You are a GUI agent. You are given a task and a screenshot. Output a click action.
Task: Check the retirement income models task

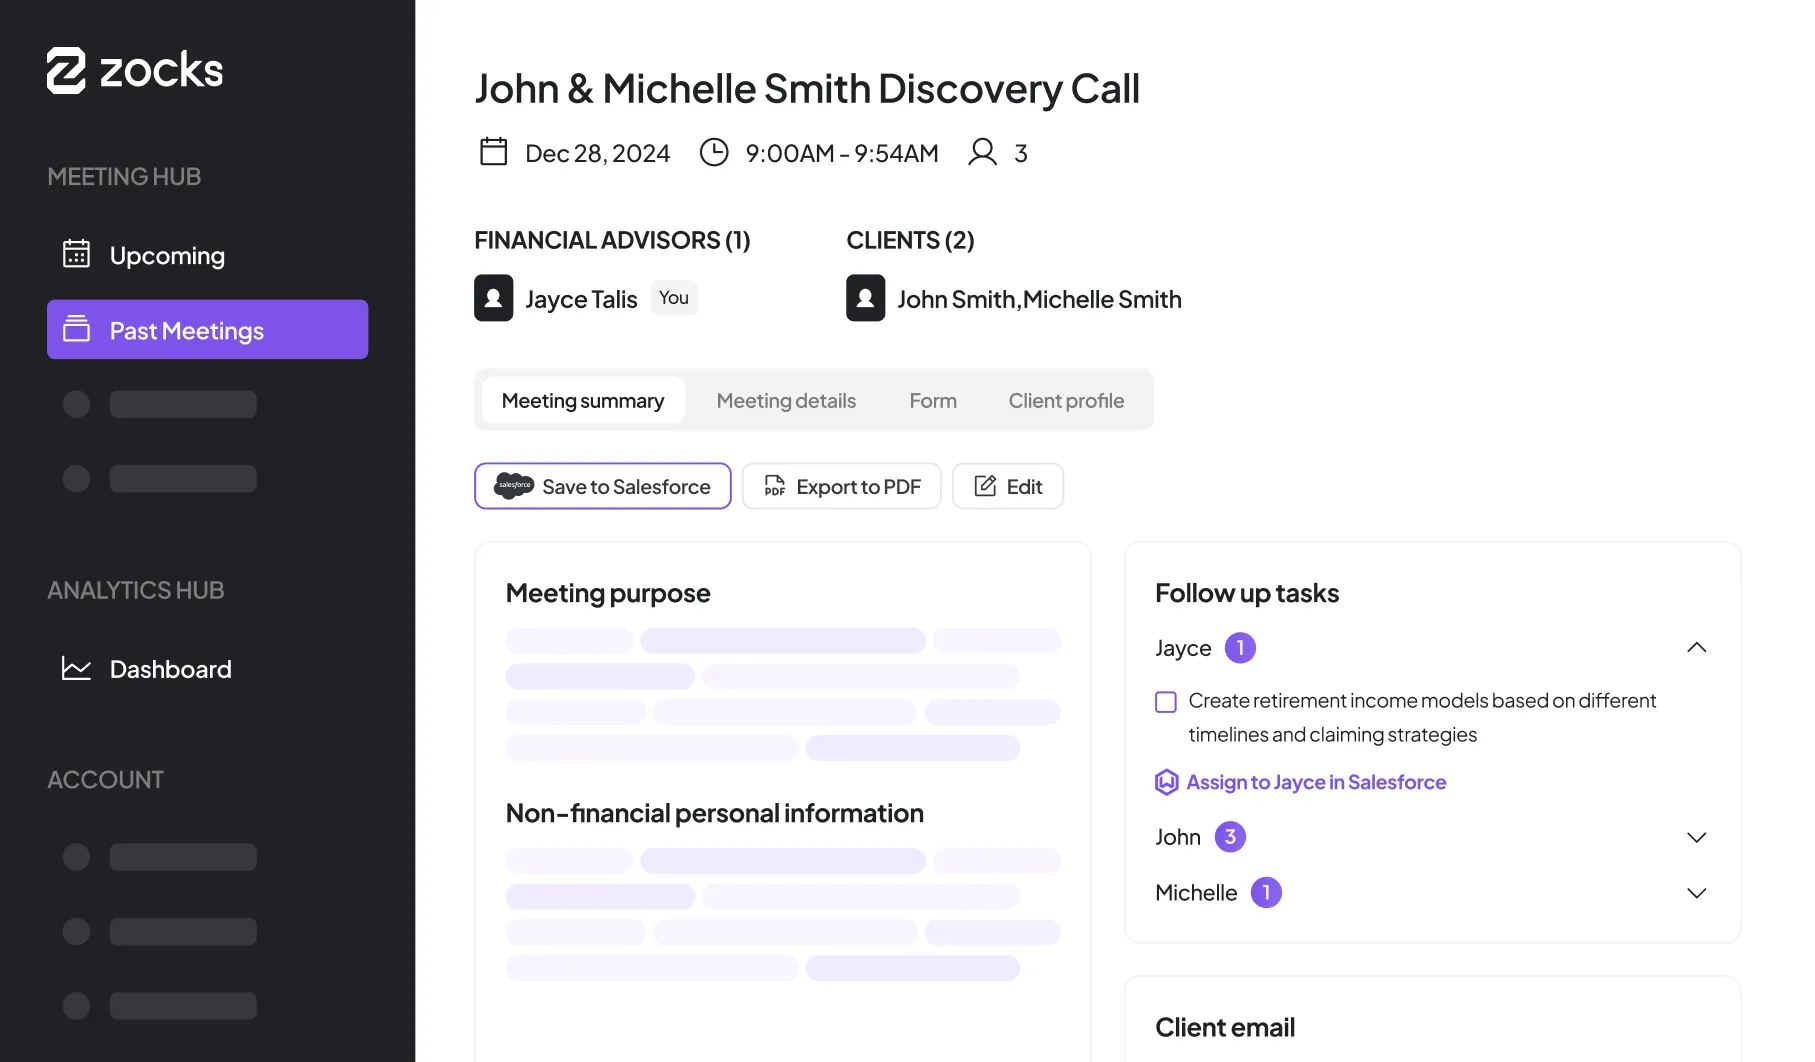[1166, 702]
